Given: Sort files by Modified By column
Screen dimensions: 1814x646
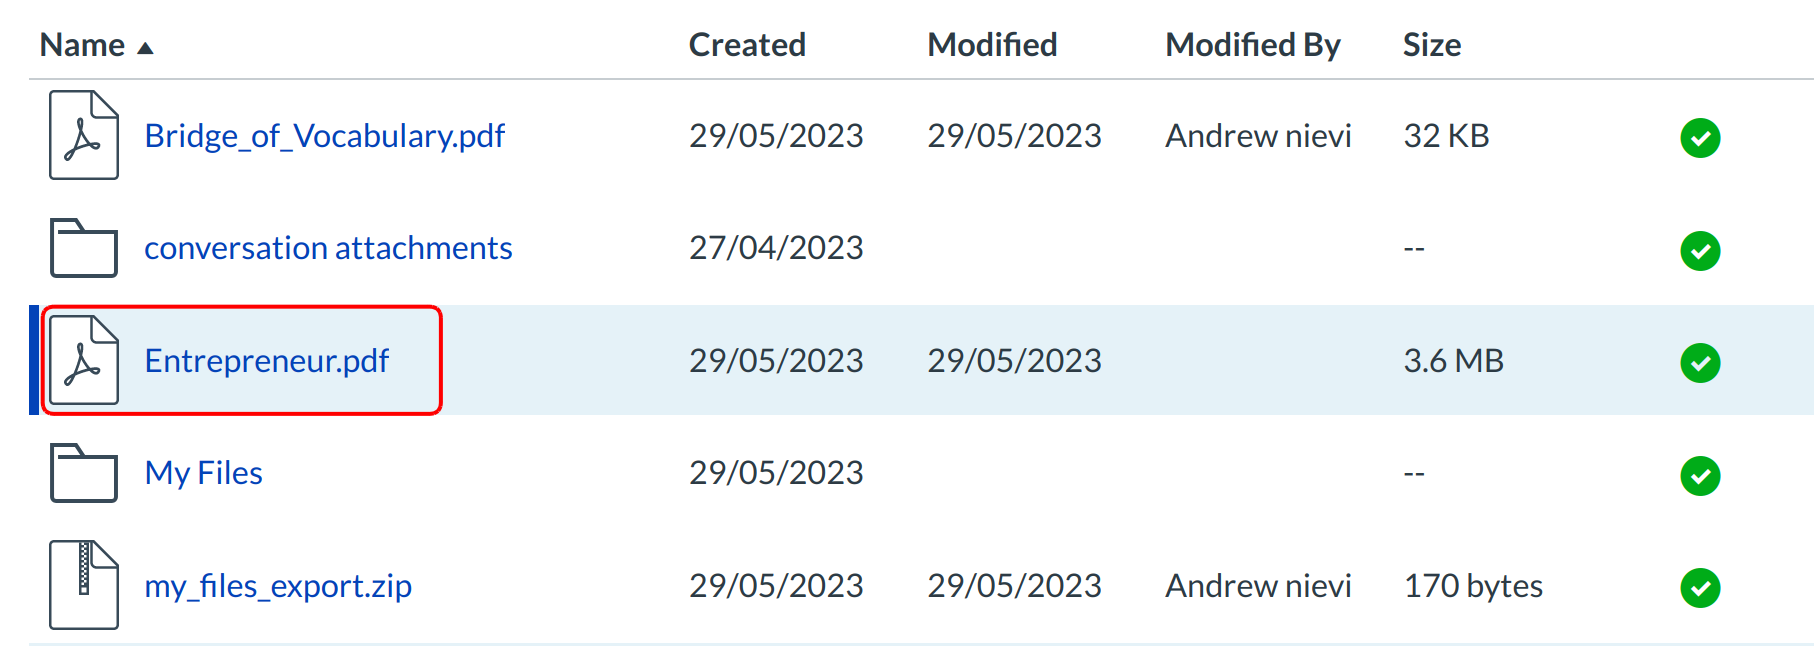Looking at the screenshot, I should pos(1252,45).
